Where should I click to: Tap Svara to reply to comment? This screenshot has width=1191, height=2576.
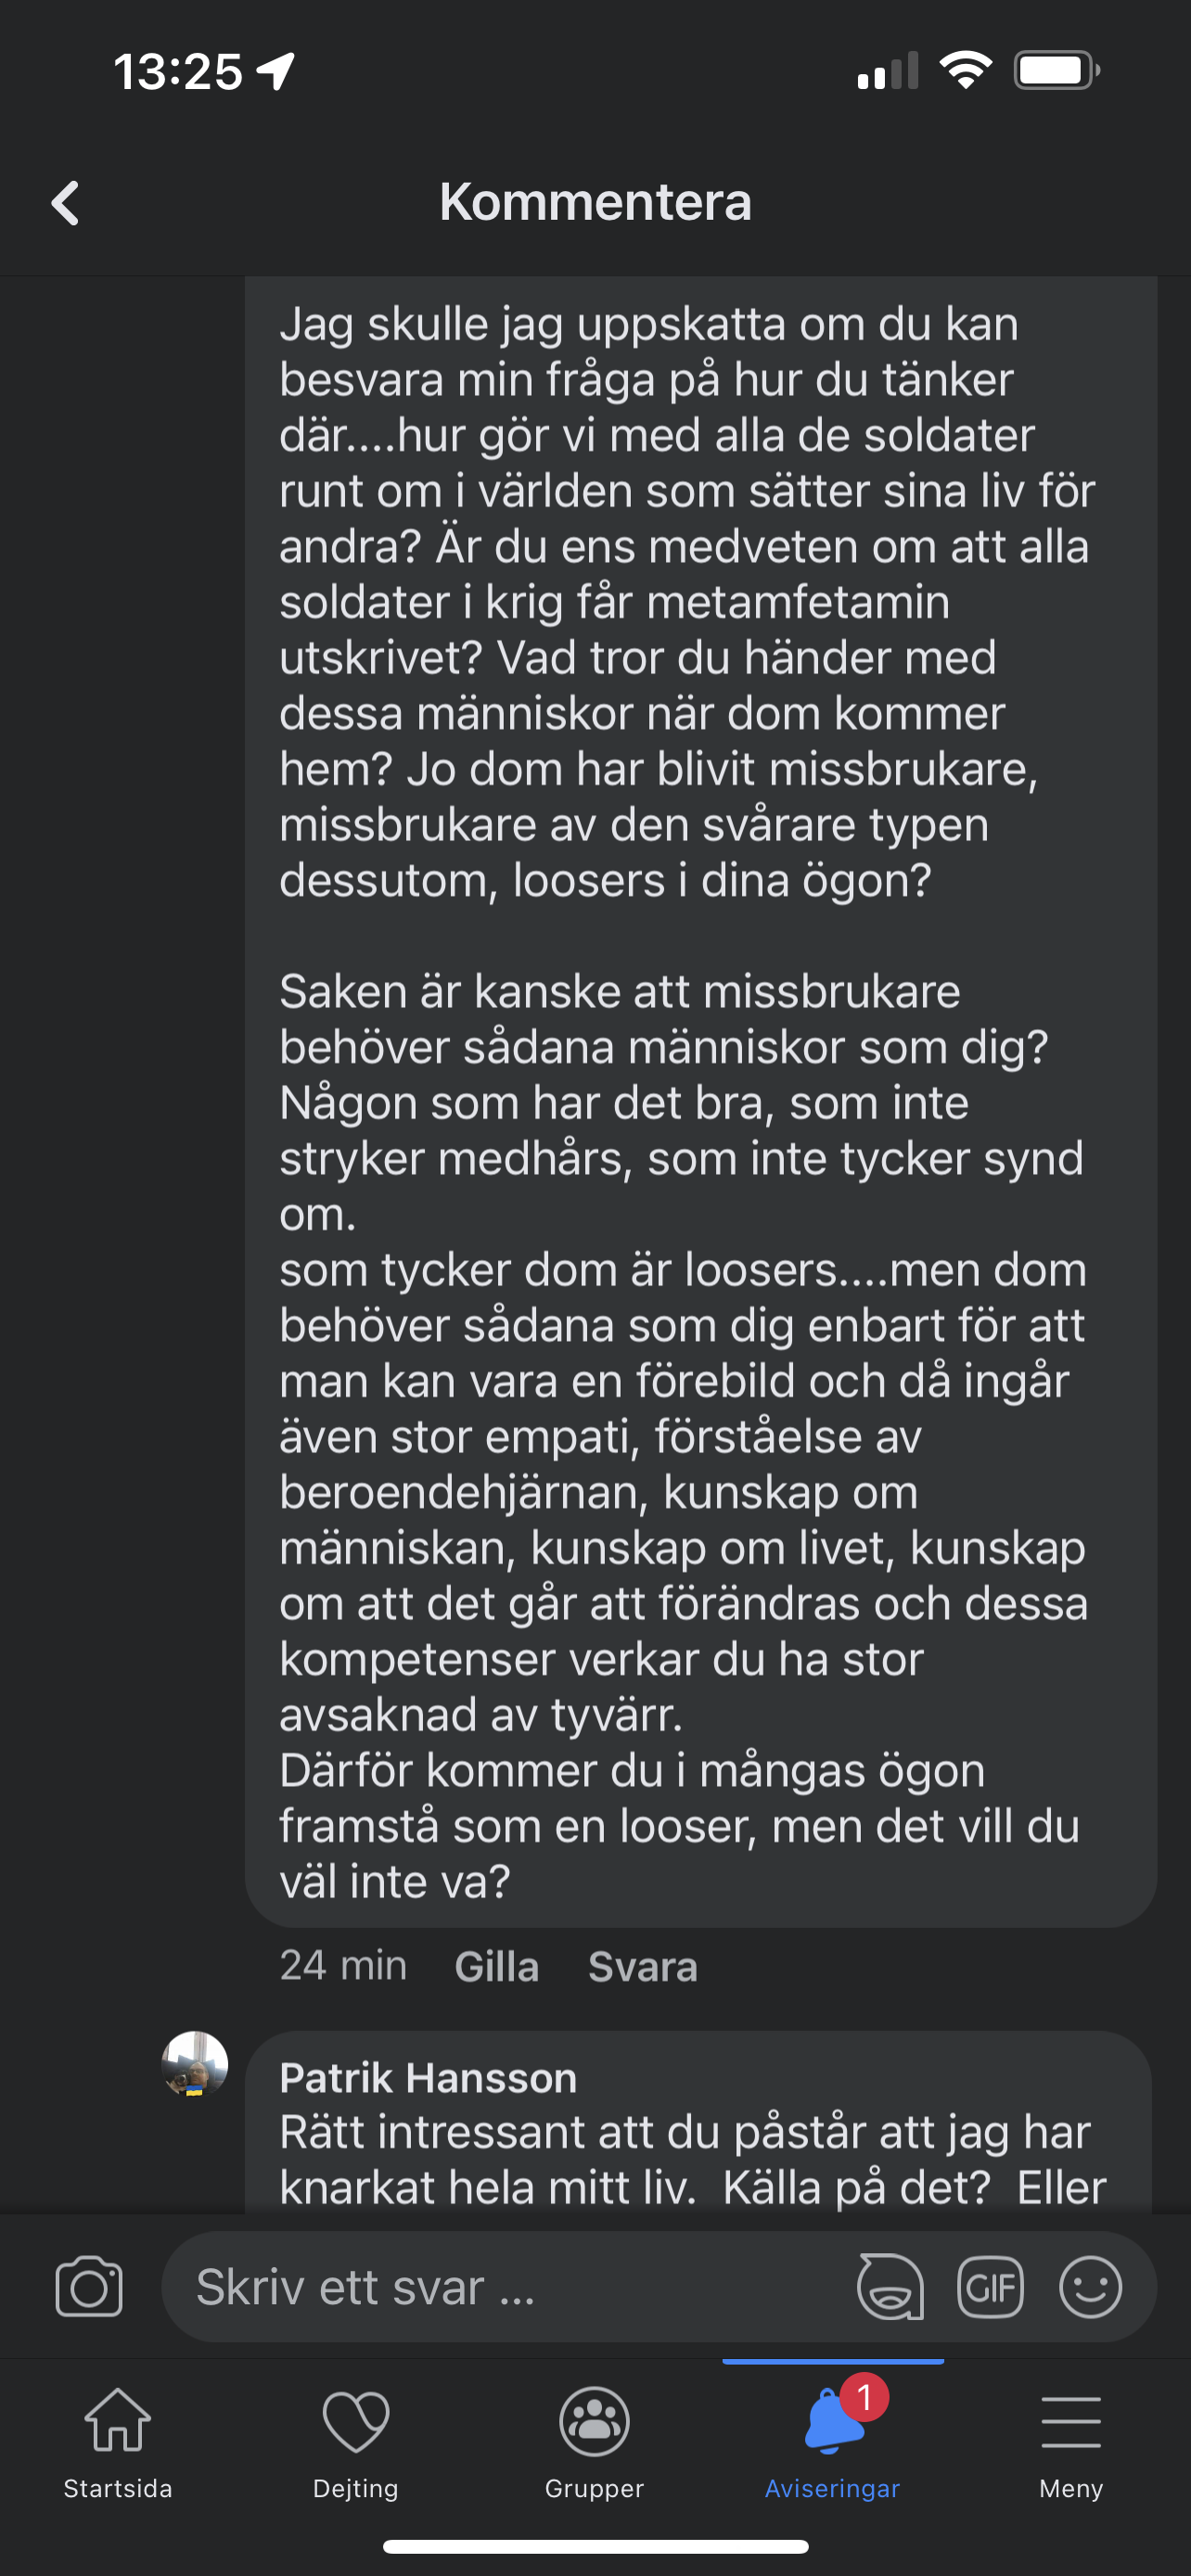click(x=642, y=1967)
